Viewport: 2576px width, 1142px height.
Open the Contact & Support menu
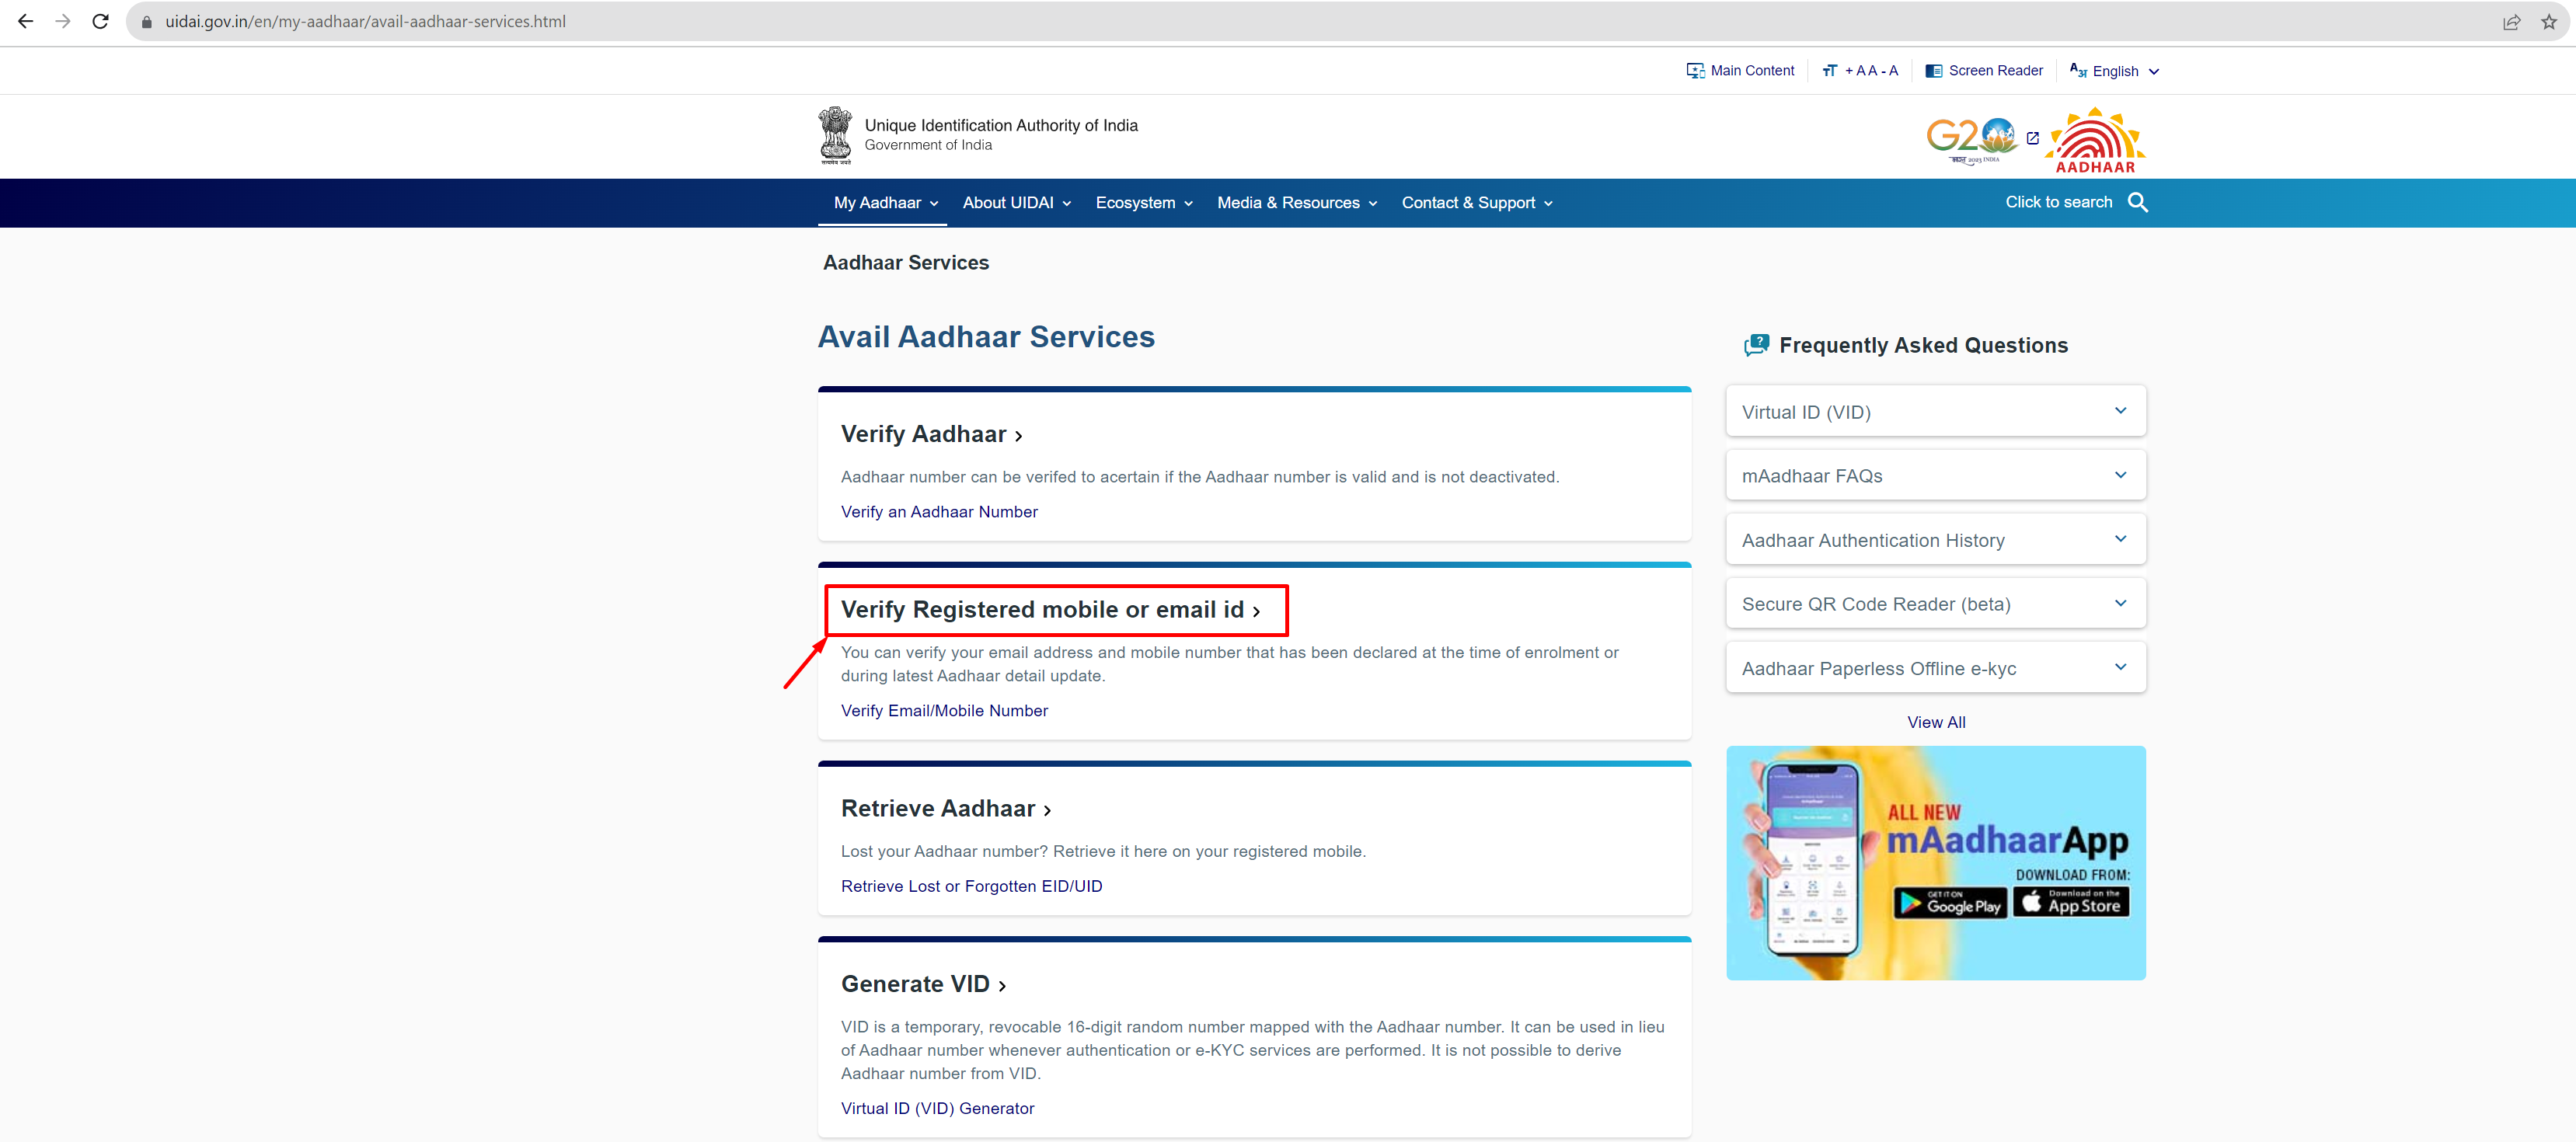[1477, 203]
